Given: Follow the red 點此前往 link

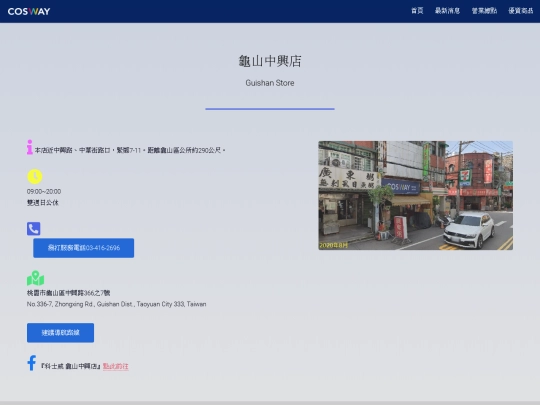Looking at the screenshot, I should [x=115, y=366].
